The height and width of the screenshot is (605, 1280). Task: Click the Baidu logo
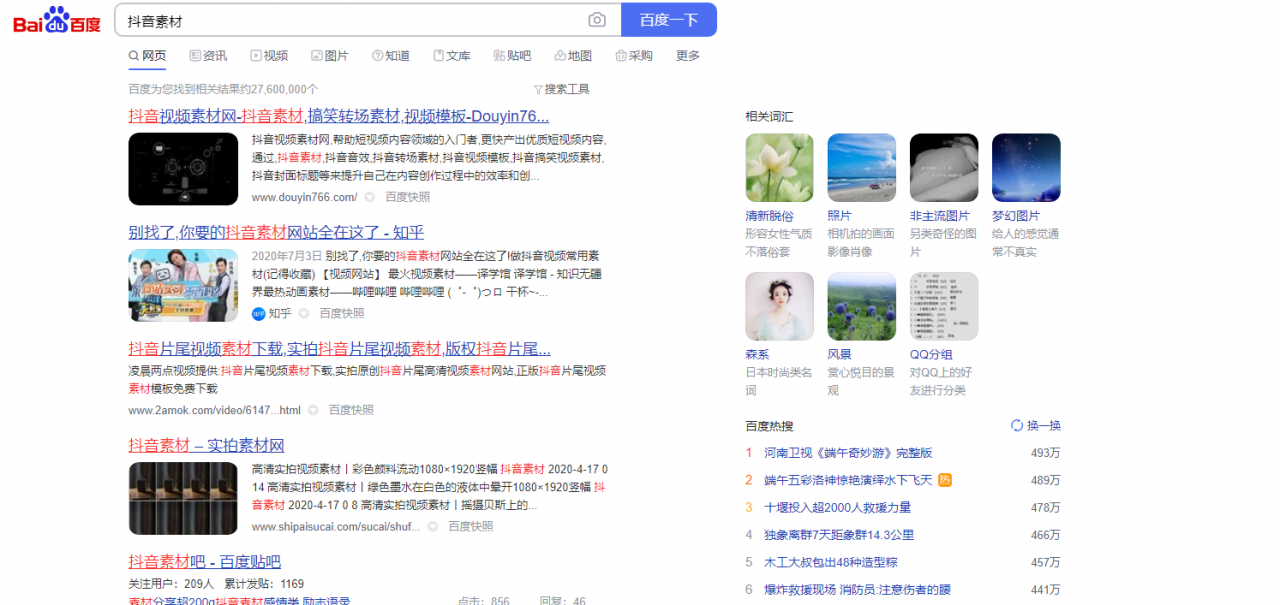click(57, 20)
